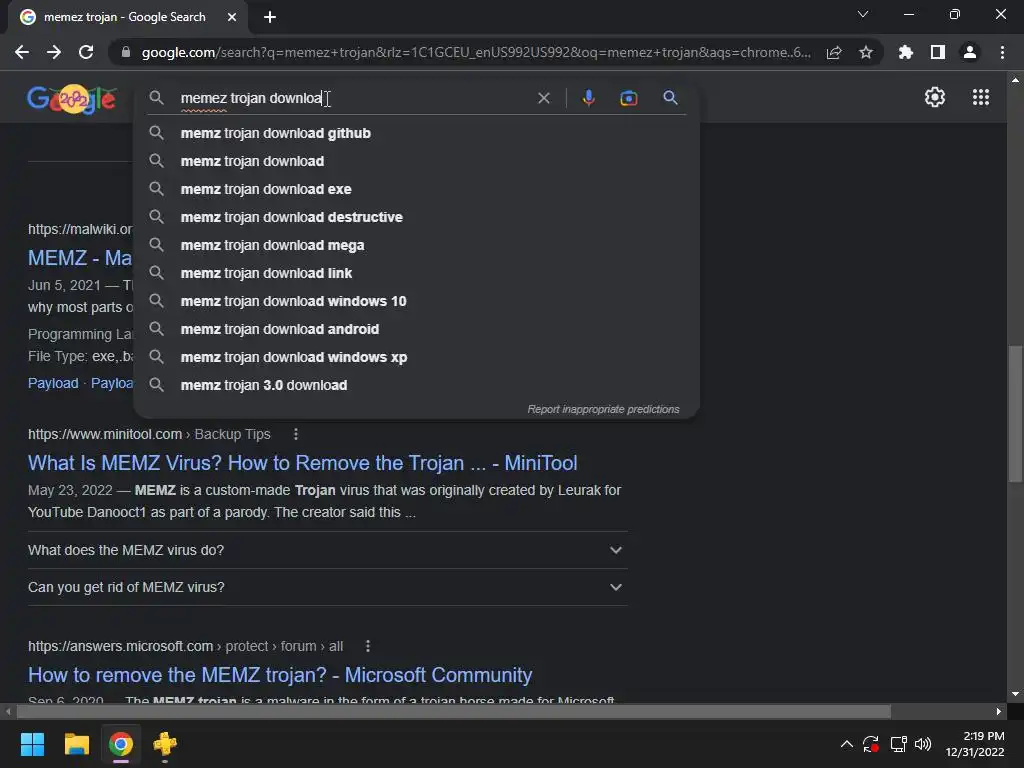Open the MEMZ malwiki result title
Screen dimensions: 1024x768
pos(80,258)
